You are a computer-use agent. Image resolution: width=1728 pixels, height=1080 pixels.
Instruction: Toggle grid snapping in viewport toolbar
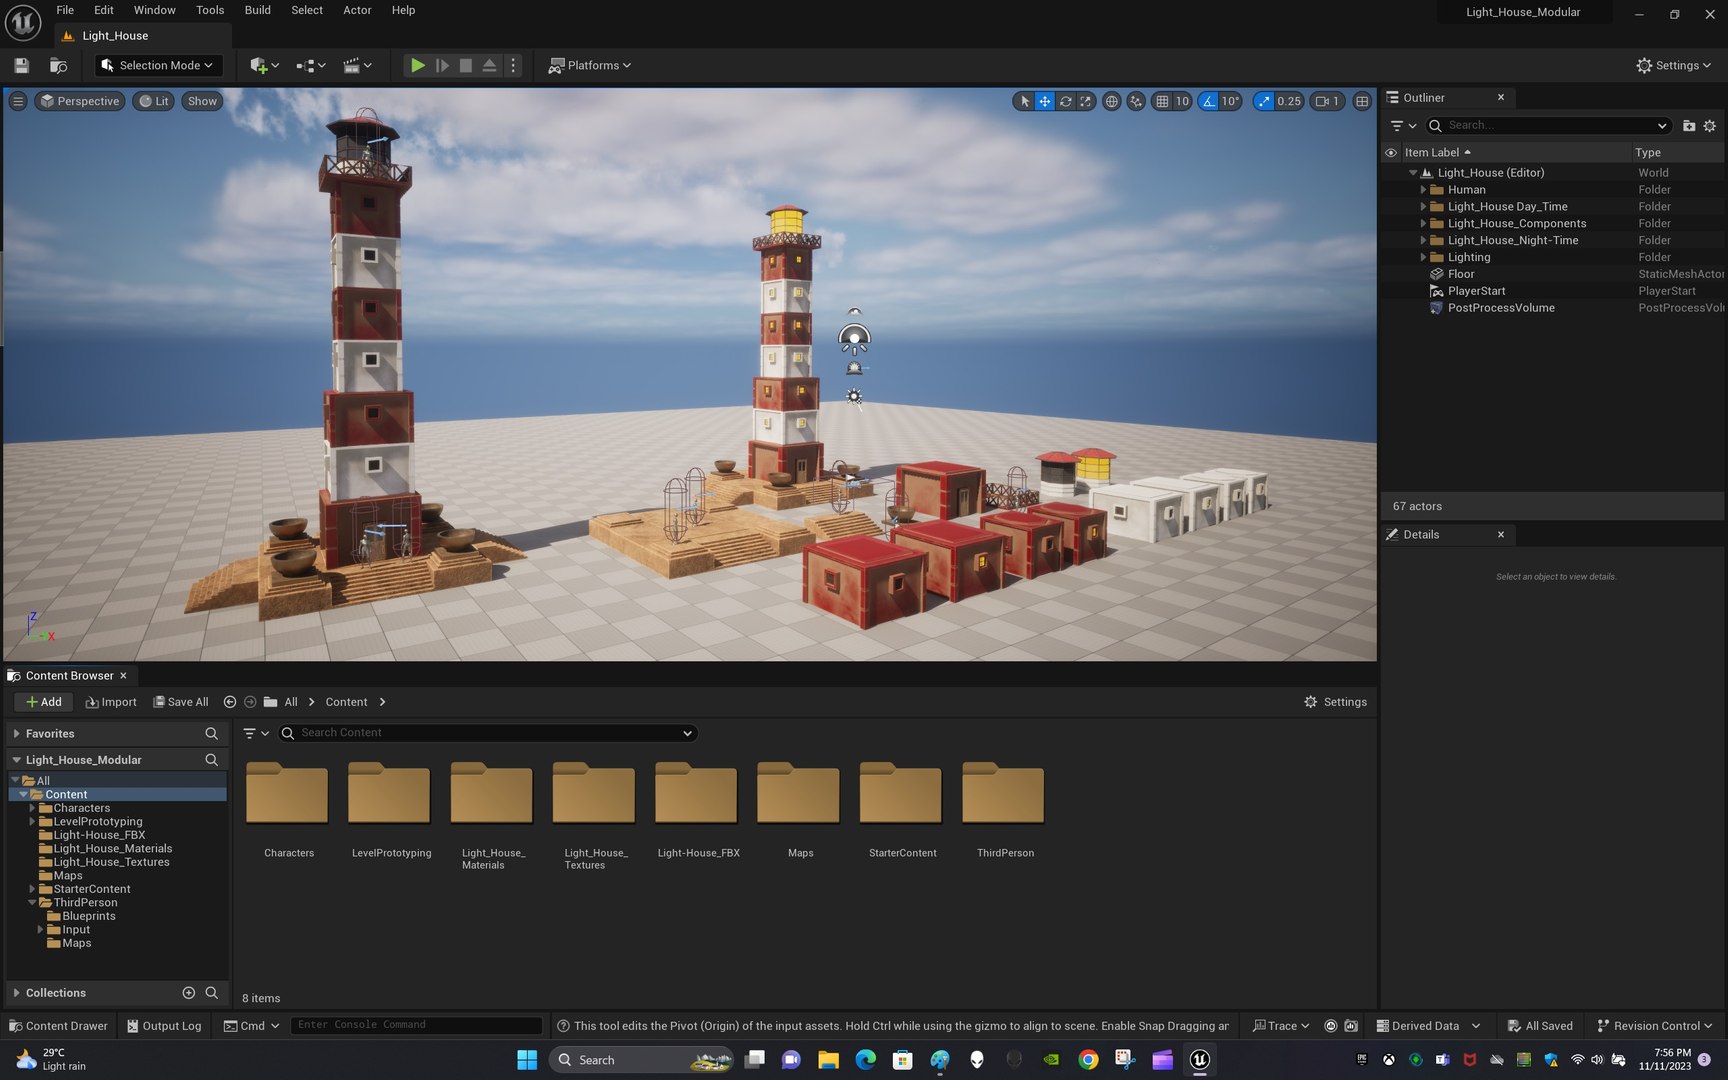pyautogui.click(x=1162, y=101)
